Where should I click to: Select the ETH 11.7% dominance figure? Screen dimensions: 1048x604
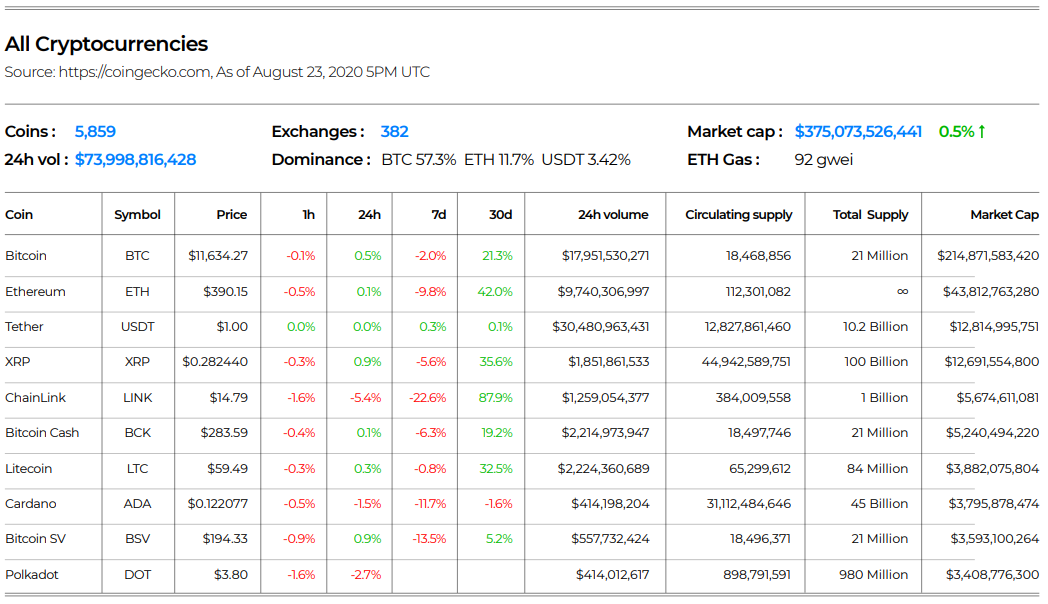499,160
